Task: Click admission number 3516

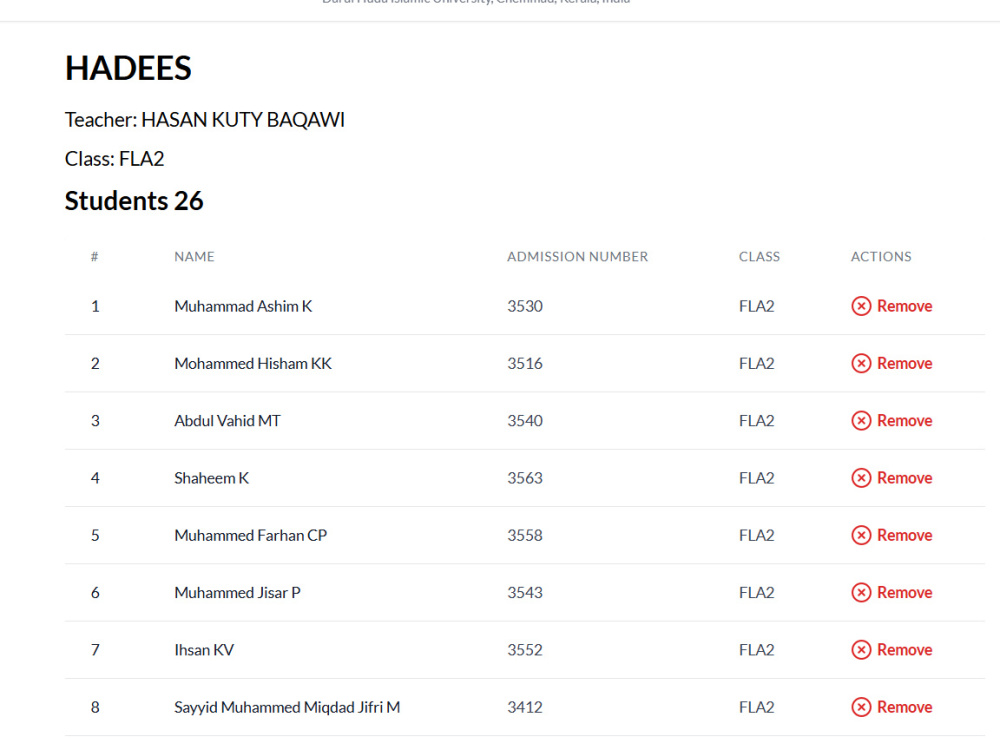Action: [525, 364]
